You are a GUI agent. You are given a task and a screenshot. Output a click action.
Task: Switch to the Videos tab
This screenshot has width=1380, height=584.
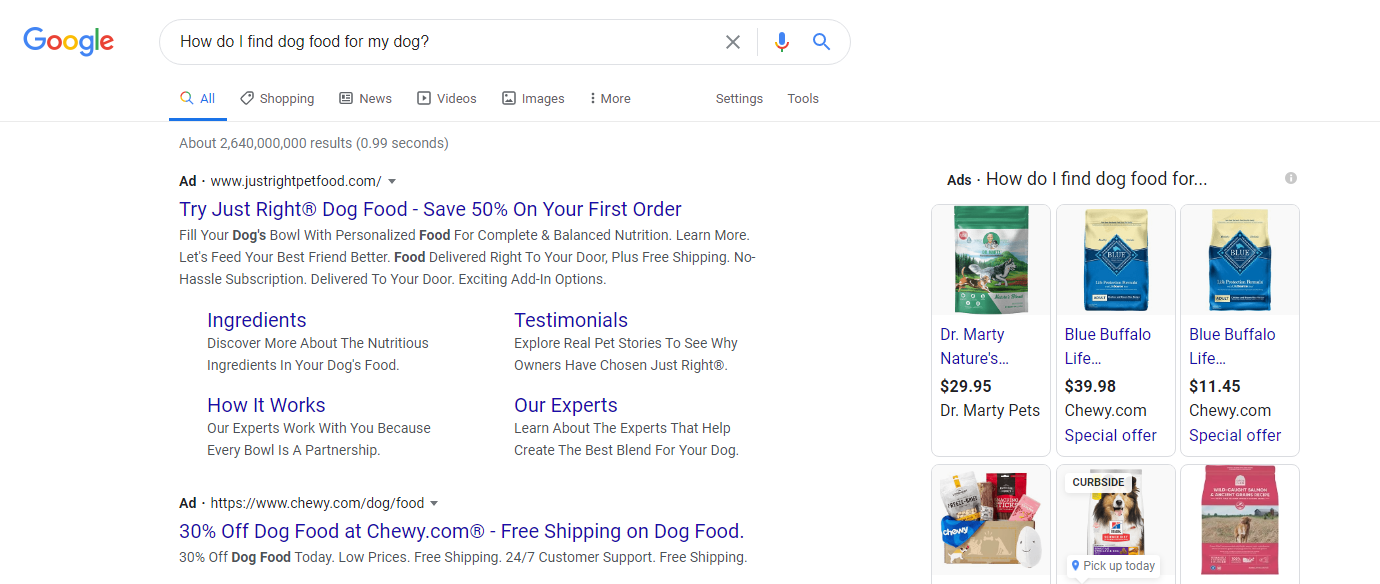(x=447, y=99)
